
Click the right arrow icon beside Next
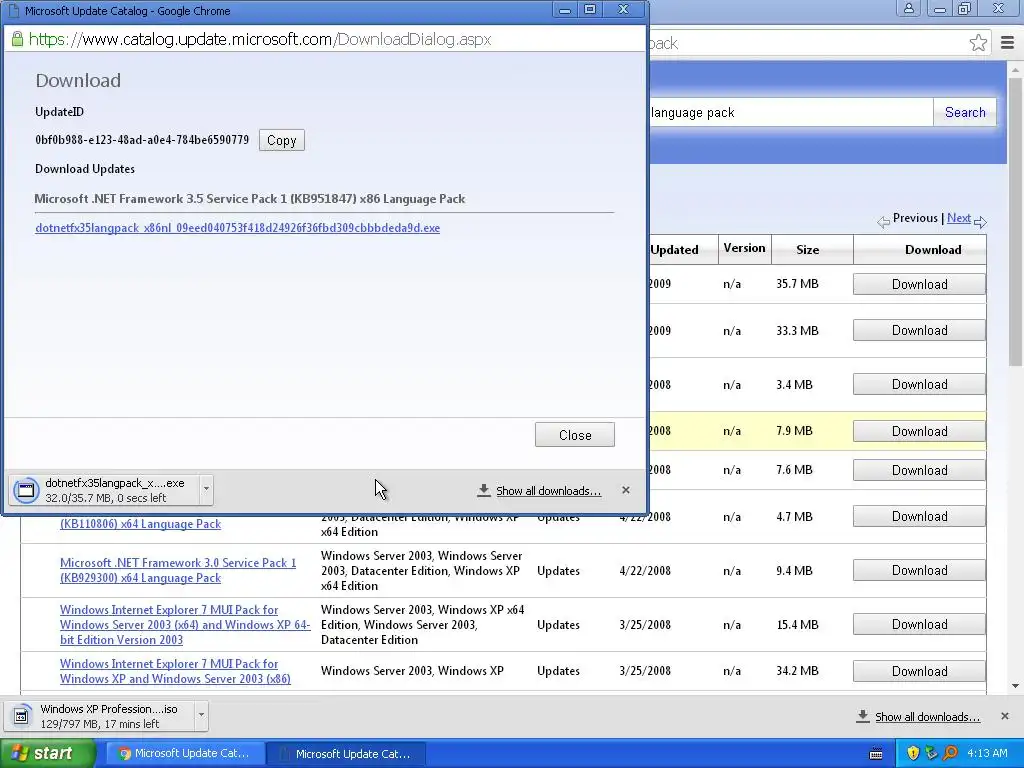coord(980,222)
